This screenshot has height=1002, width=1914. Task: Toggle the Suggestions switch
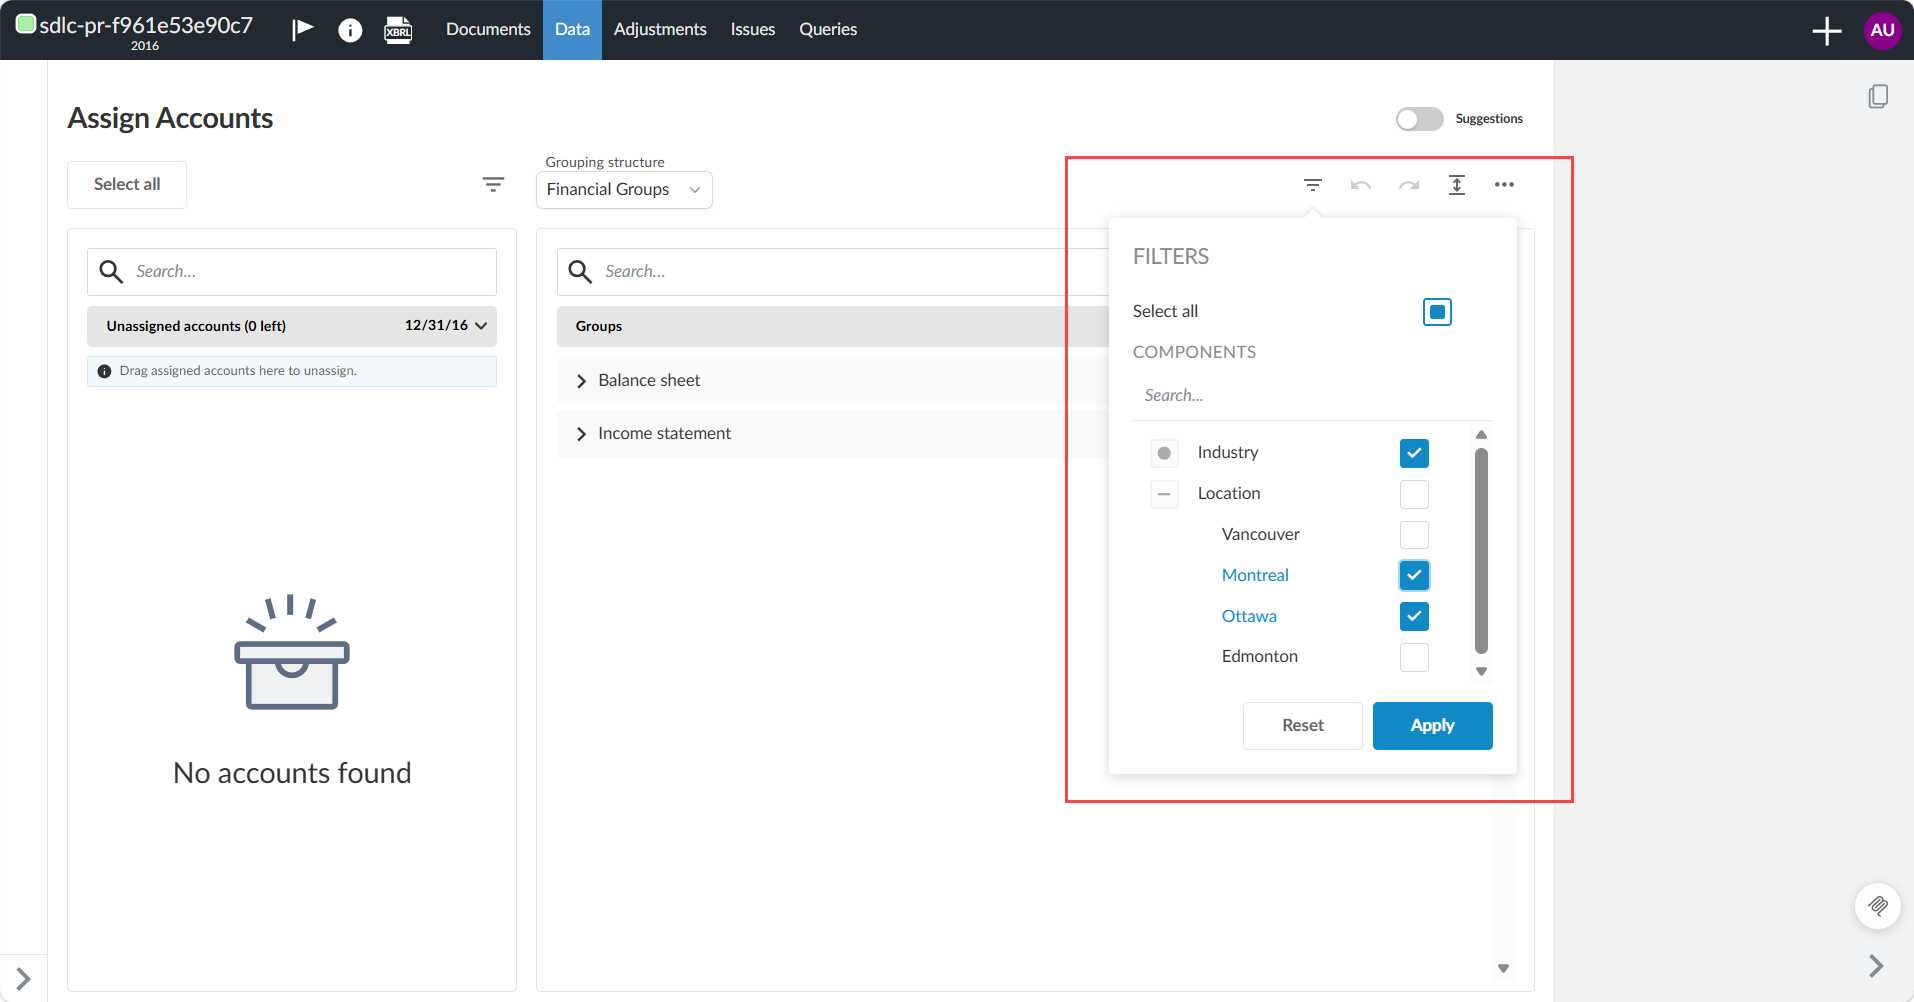pyautogui.click(x=1419, y=119)
